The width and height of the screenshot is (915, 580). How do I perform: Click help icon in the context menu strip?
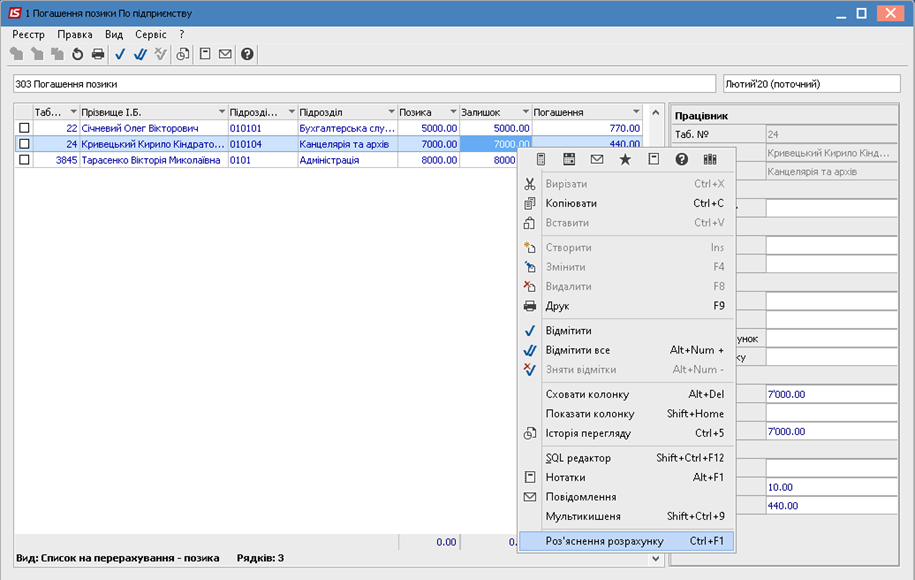point(682,159)
